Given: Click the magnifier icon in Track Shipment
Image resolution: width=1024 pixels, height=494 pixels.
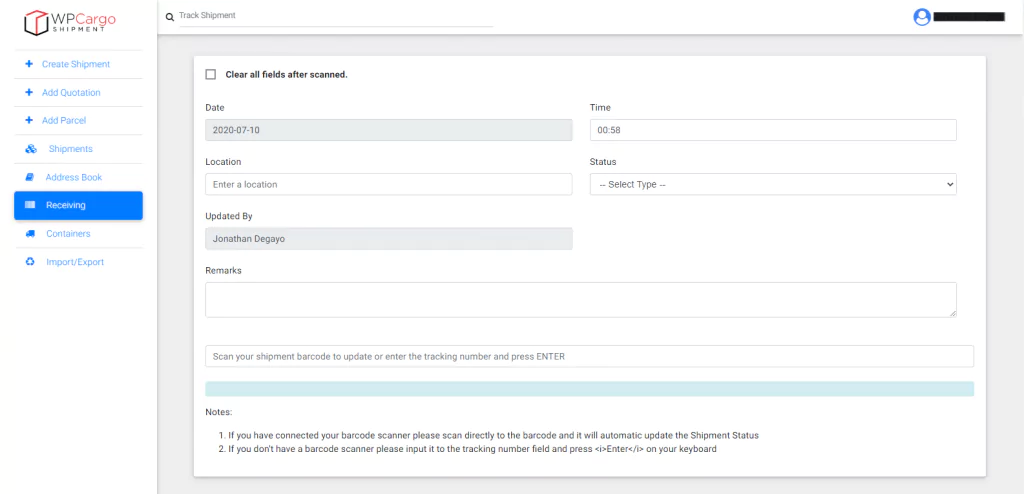Looking at the screenshot, I should 170,17.
